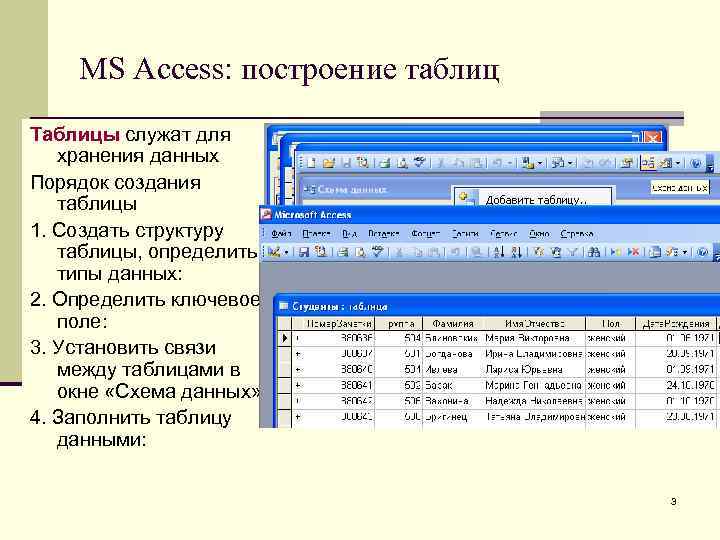Open Правка menu

(x=316, y=234)
